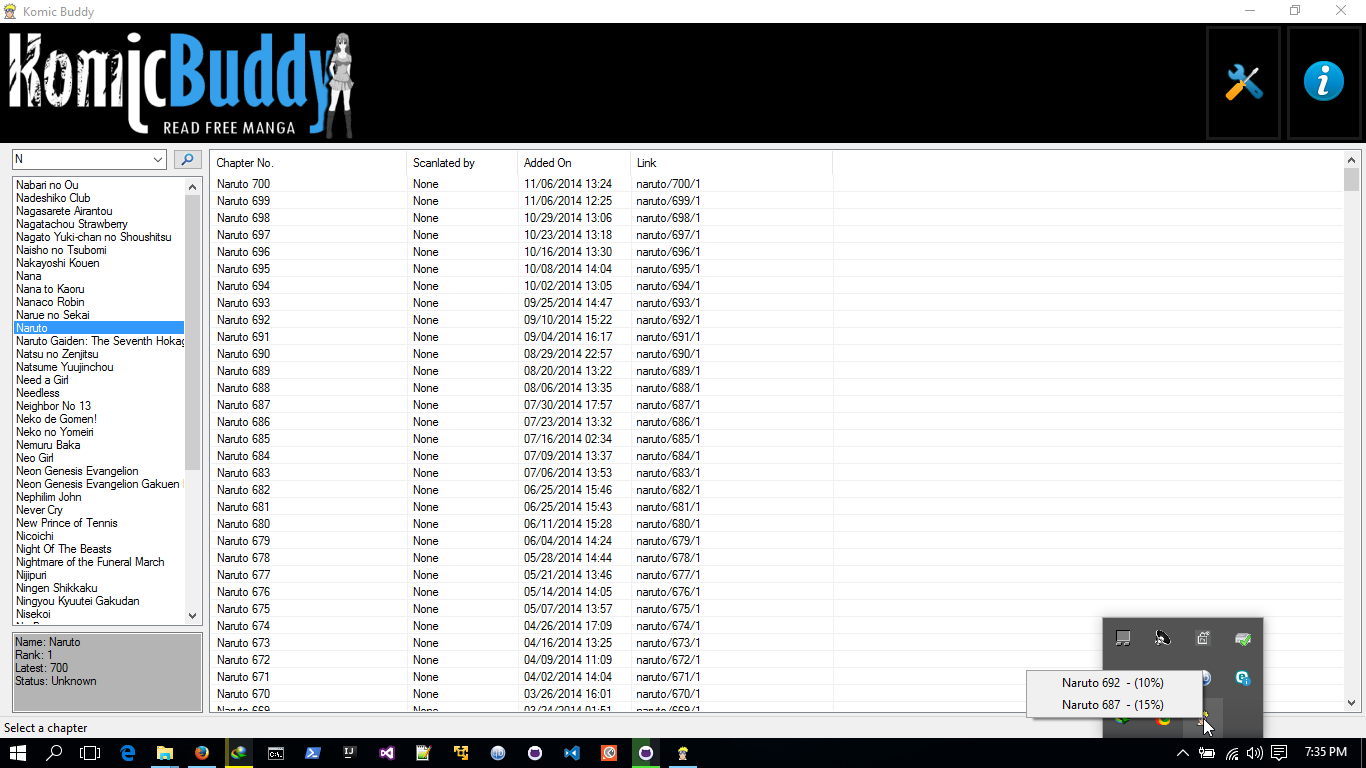
Task: Click the satellite dish tray icon
Action: point(1162,638)
